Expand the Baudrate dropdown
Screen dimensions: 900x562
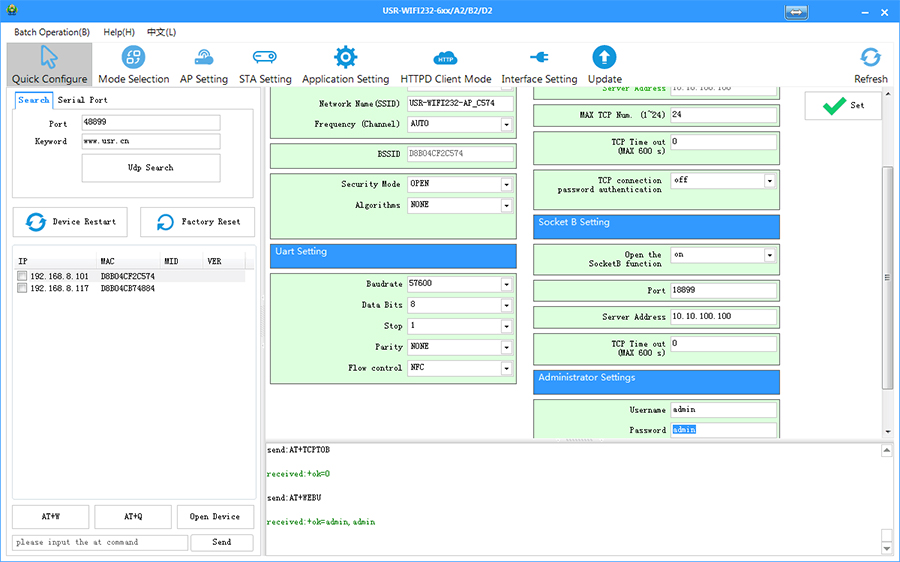click(x=506, y=284)
